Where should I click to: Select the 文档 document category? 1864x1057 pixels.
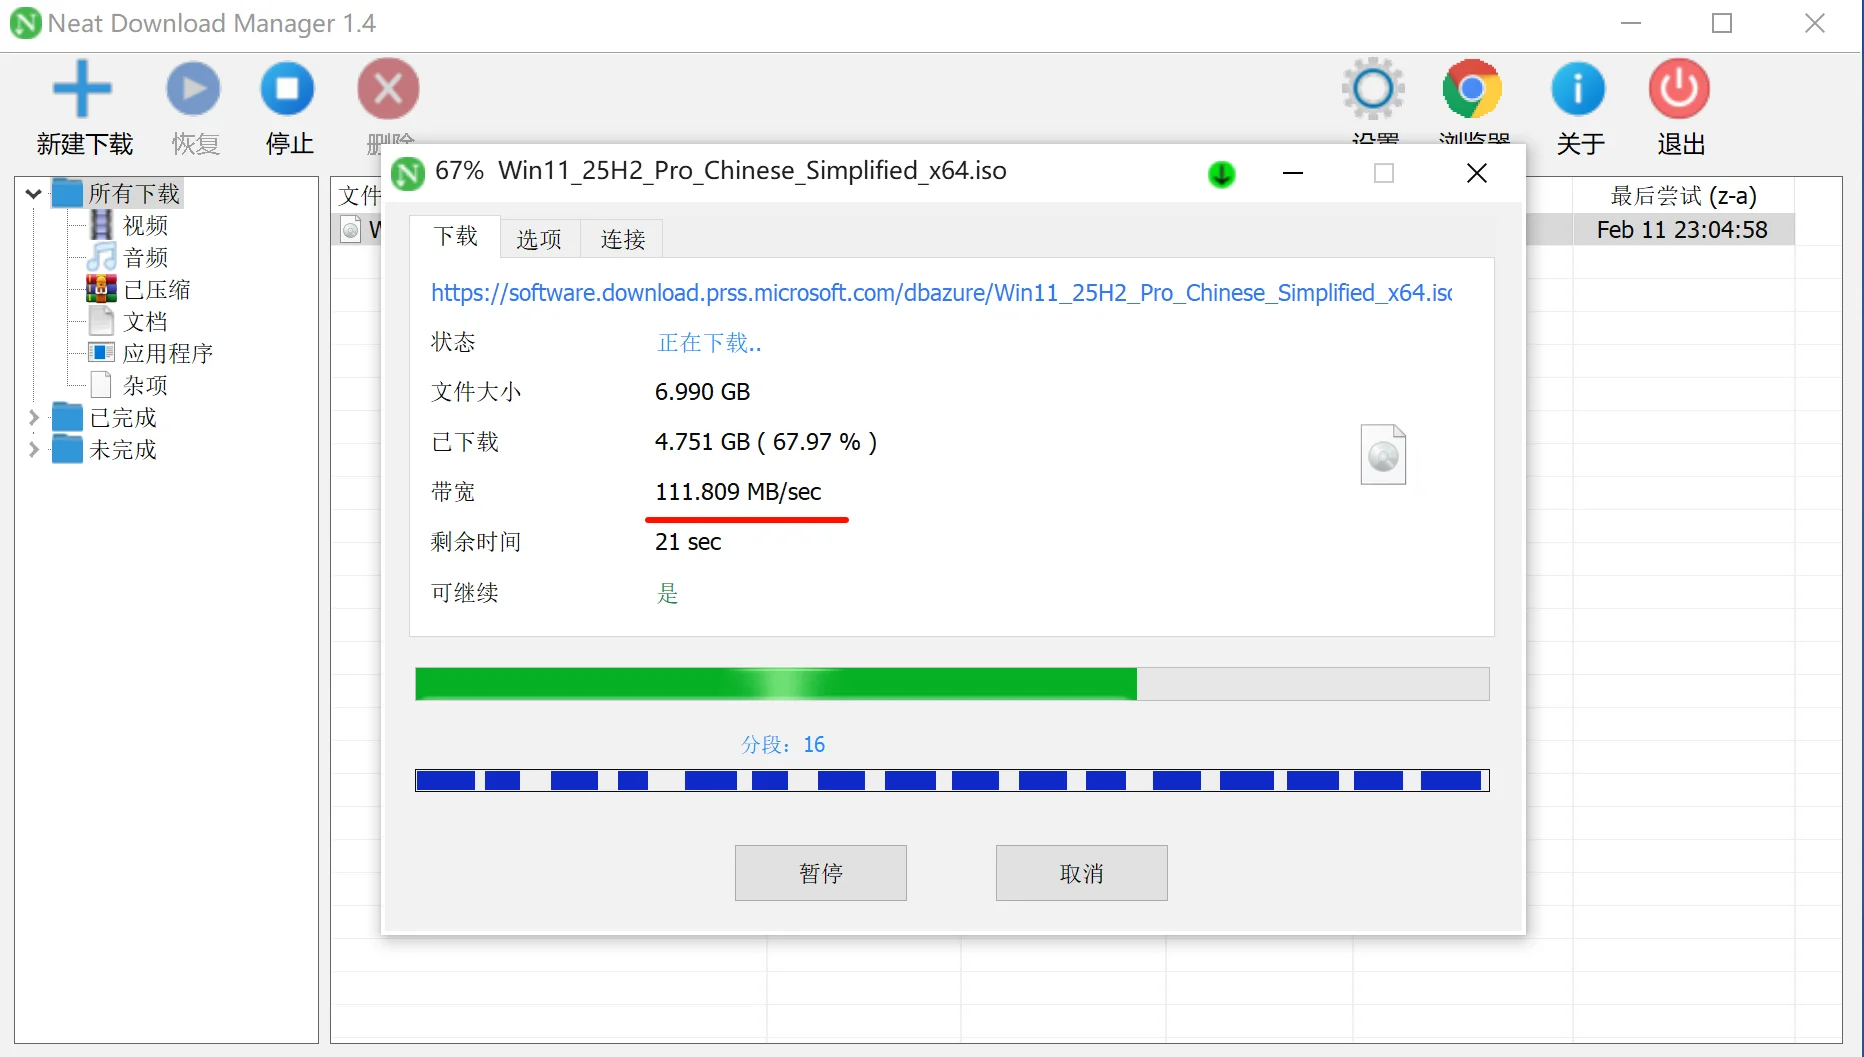pos(101,321)
